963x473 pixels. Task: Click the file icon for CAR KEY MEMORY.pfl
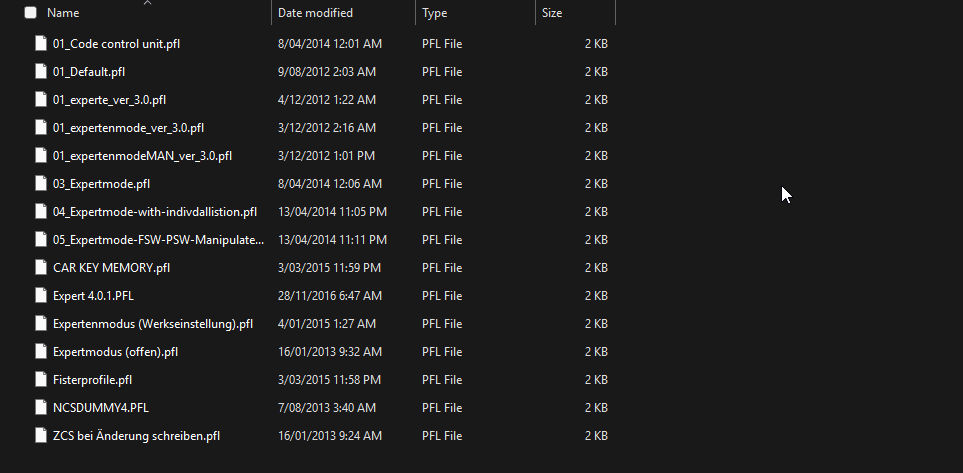41,267
